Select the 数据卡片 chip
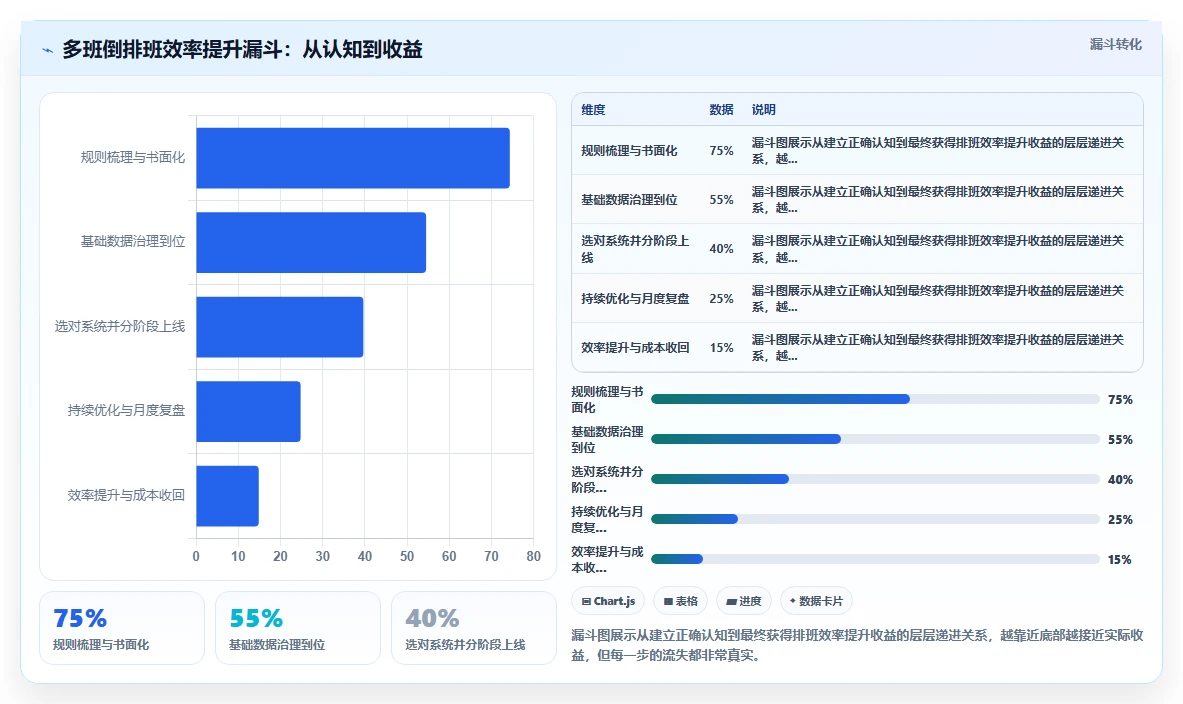The image size is (1183, 704). (x=816, y=601)
